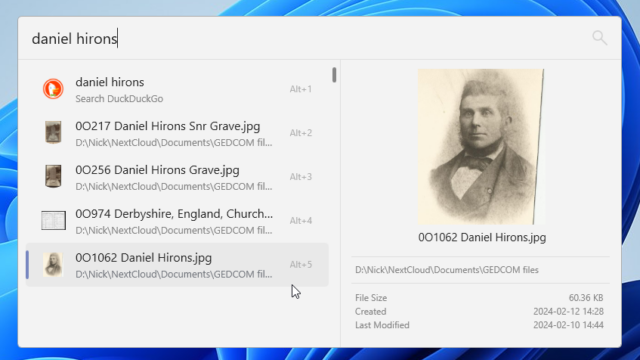Click the portrait thumbnail for 0O1062 result
The height and width of the screenshot is (360, 640).
coord(53,264)
